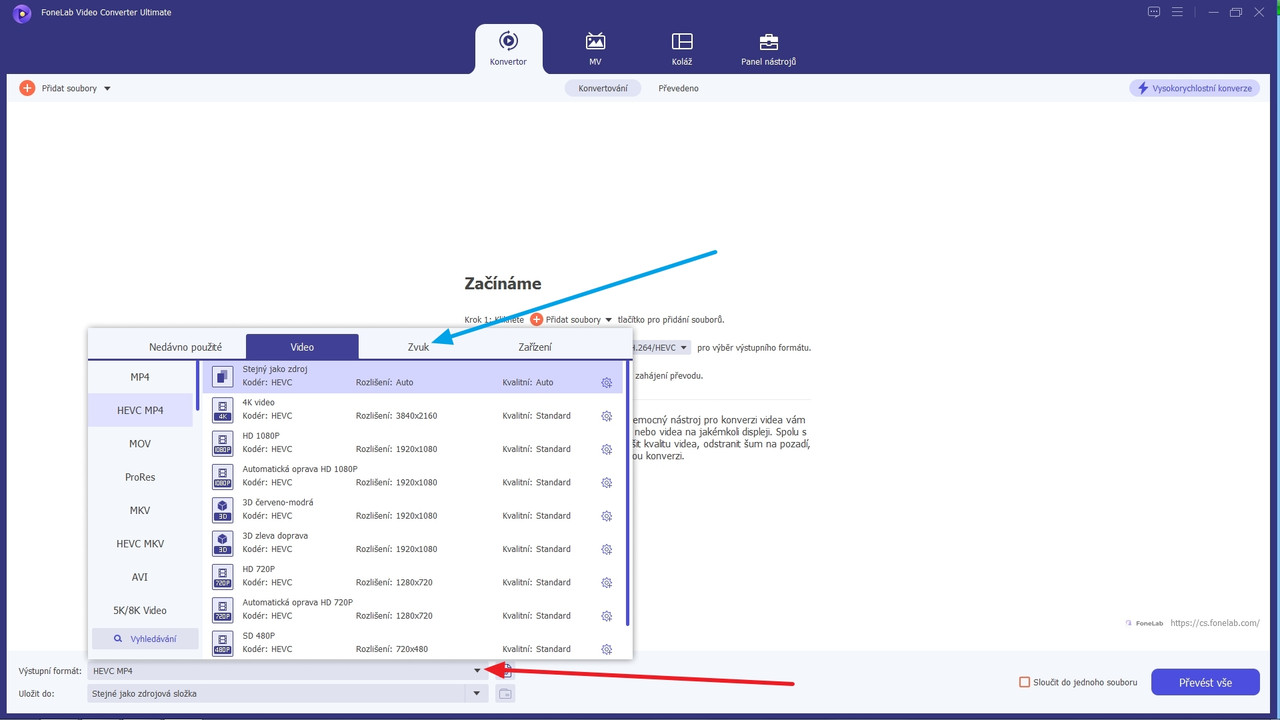Choose MOV in the format list

click(x=140, y=443)
